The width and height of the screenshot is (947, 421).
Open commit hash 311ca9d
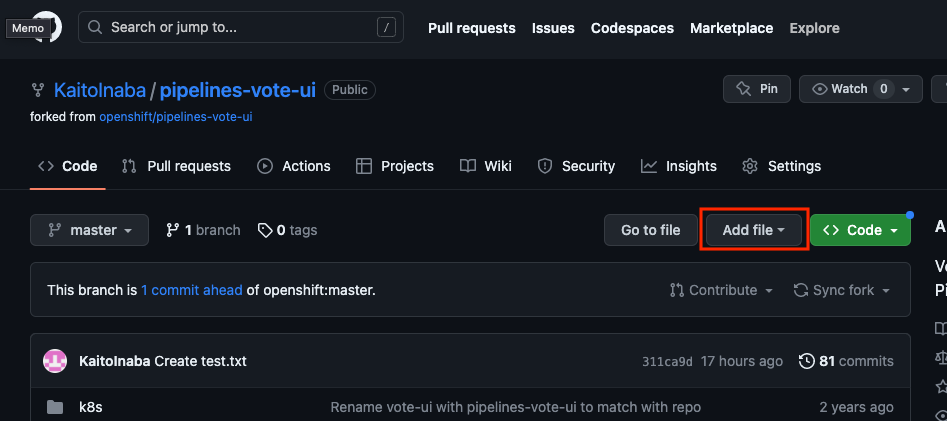click(667, 362)
